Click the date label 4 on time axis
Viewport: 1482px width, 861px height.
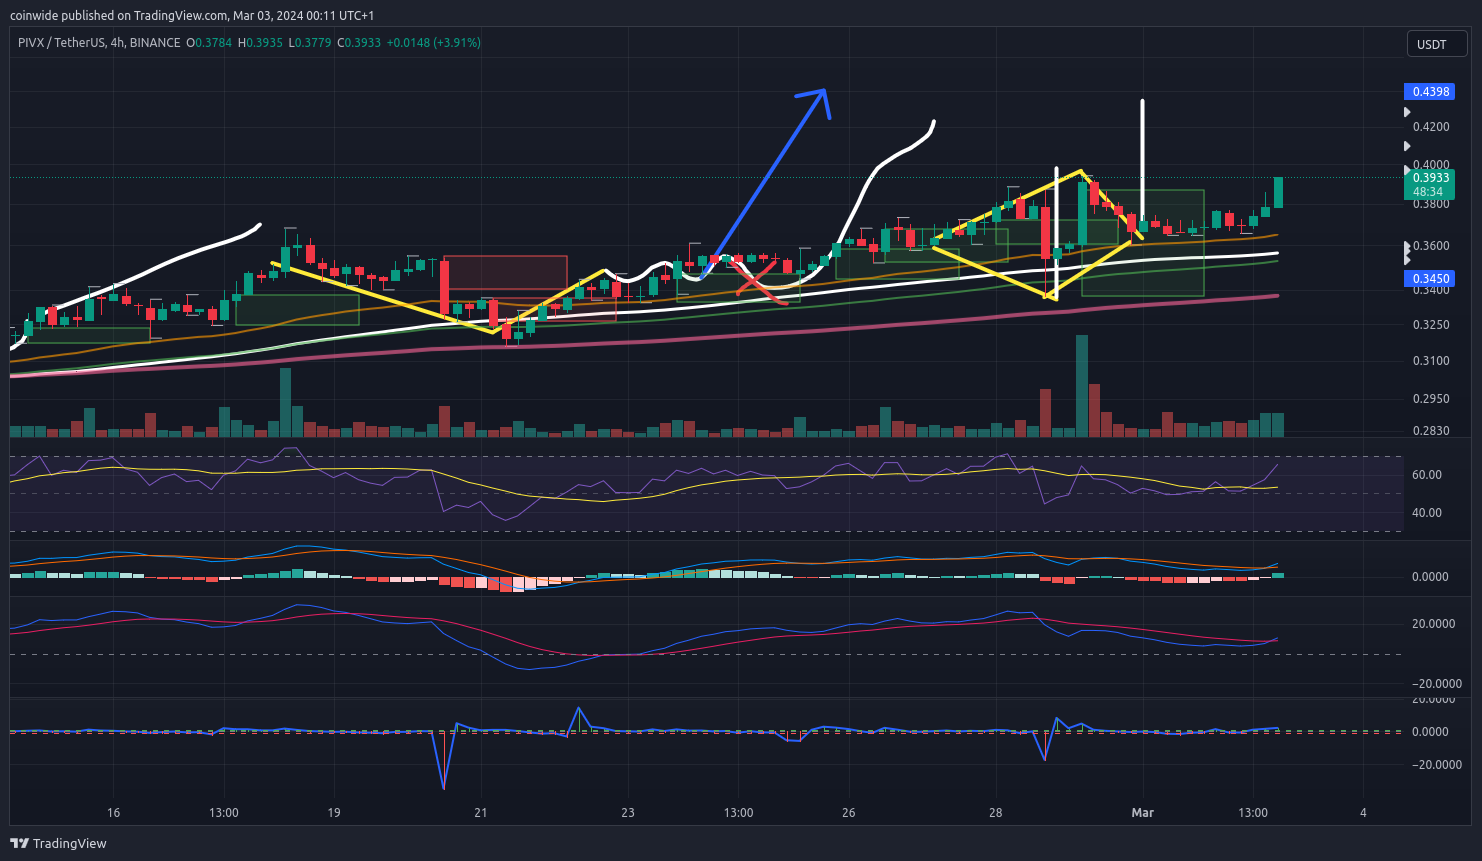coord(1363,813)
